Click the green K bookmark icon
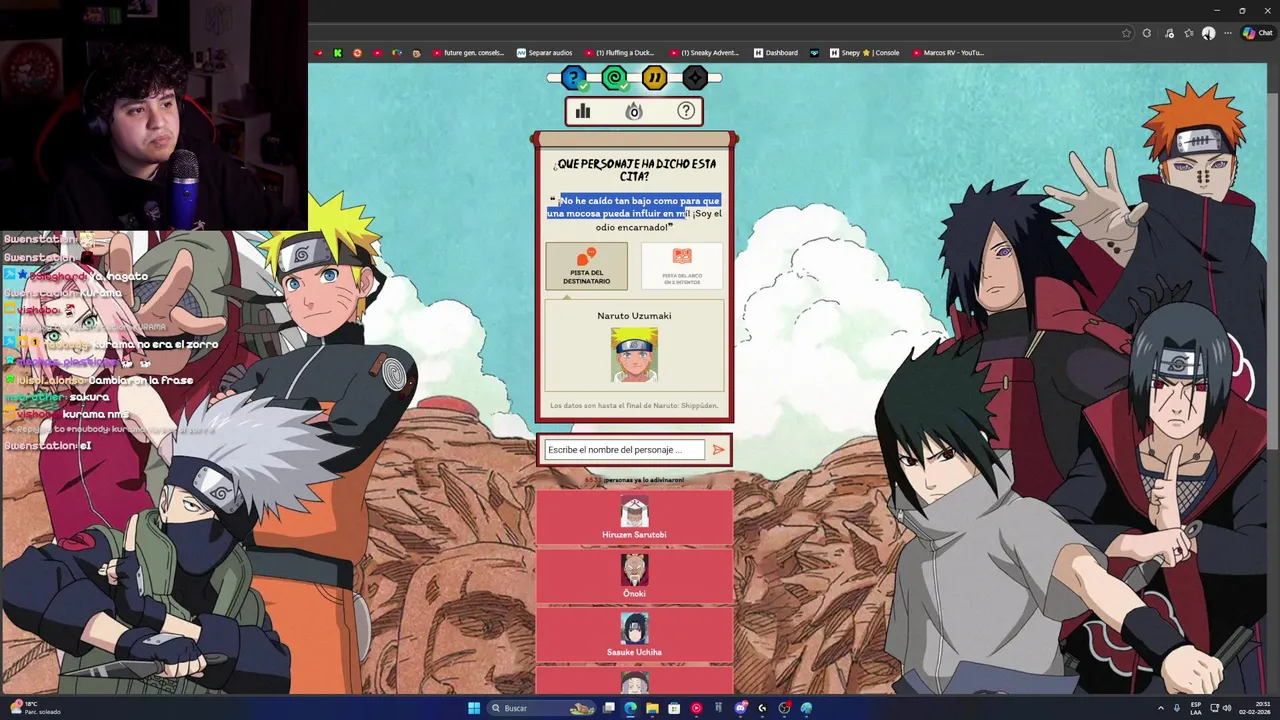 [x=338, y=53]
